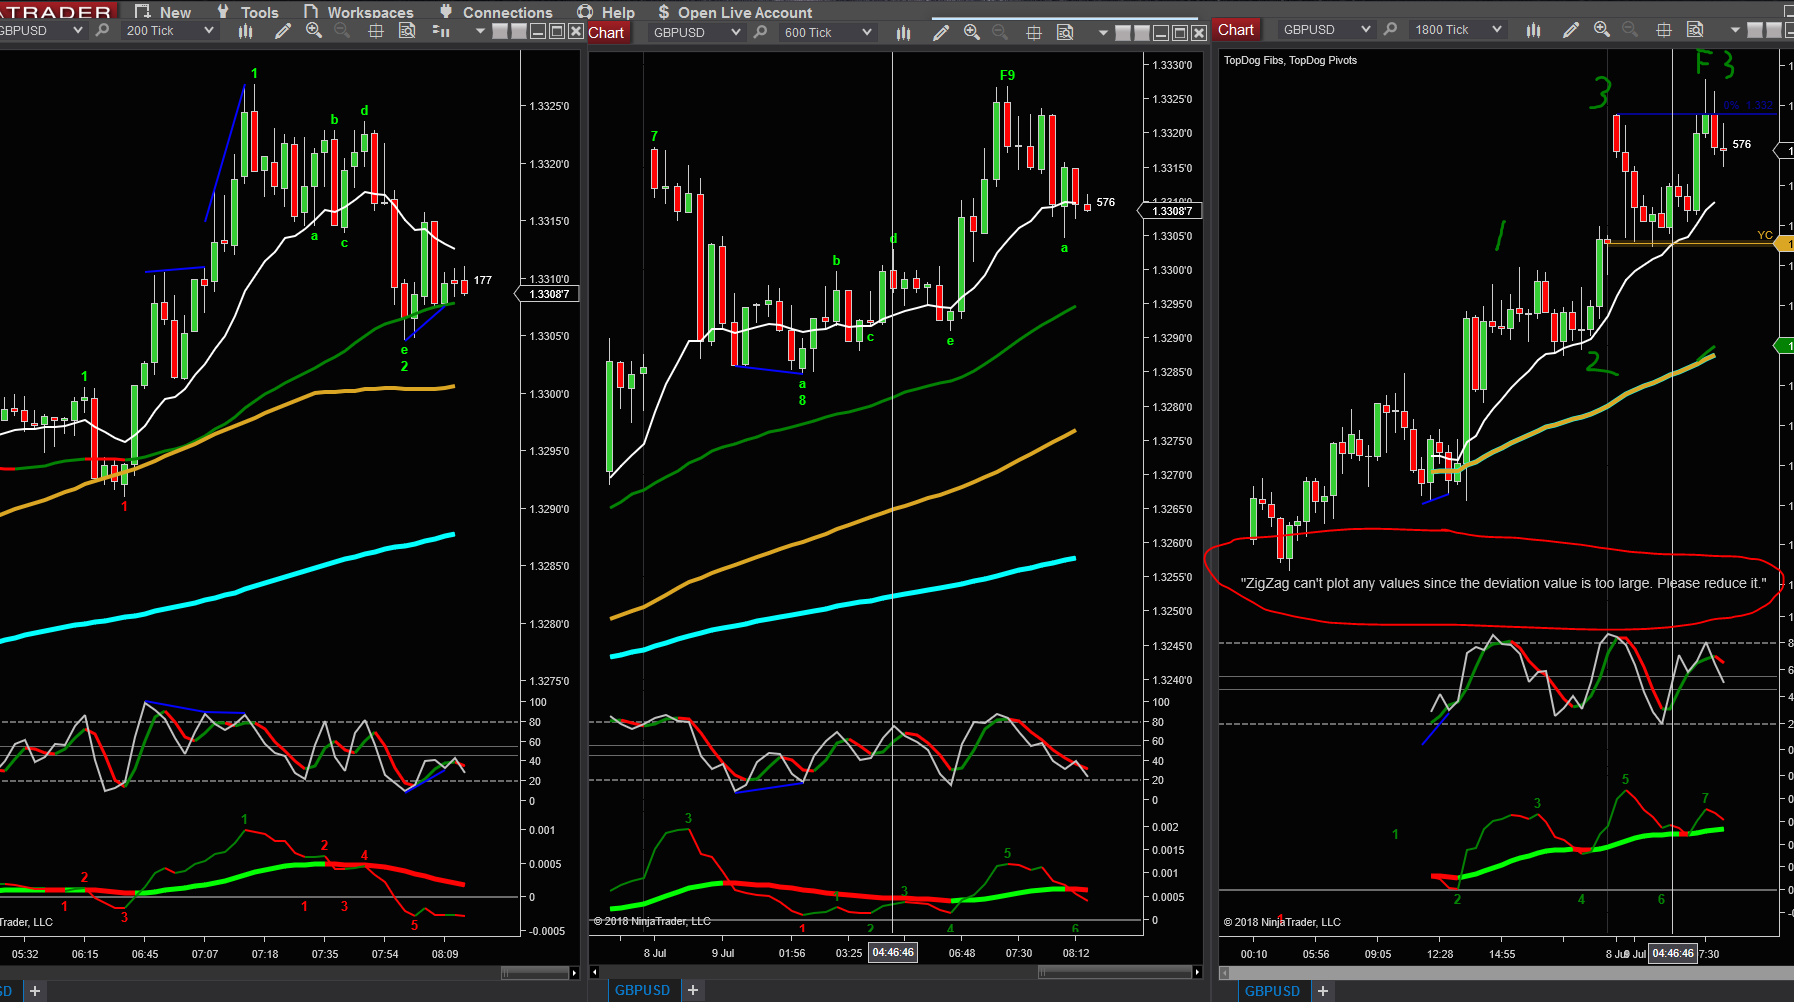The height and width of the screenshot is (1002, 1794).
Task: Zoom in on the 1800 Tick chart
Action: (x=1602, y=30)
